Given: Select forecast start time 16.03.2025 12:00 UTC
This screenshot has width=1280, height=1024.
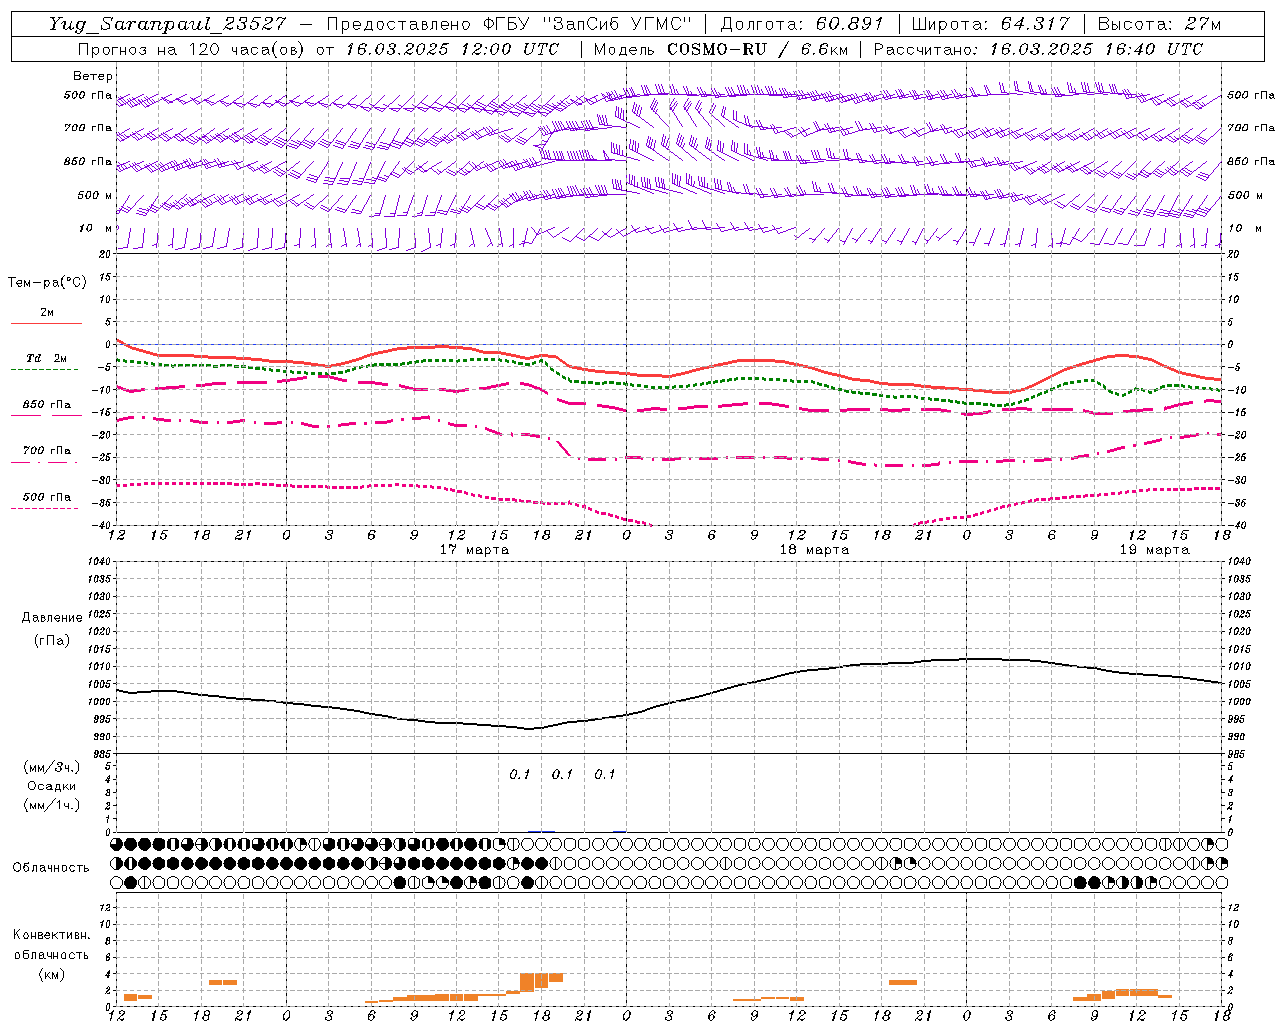Looking at the screenshot, I should [452, 49].
